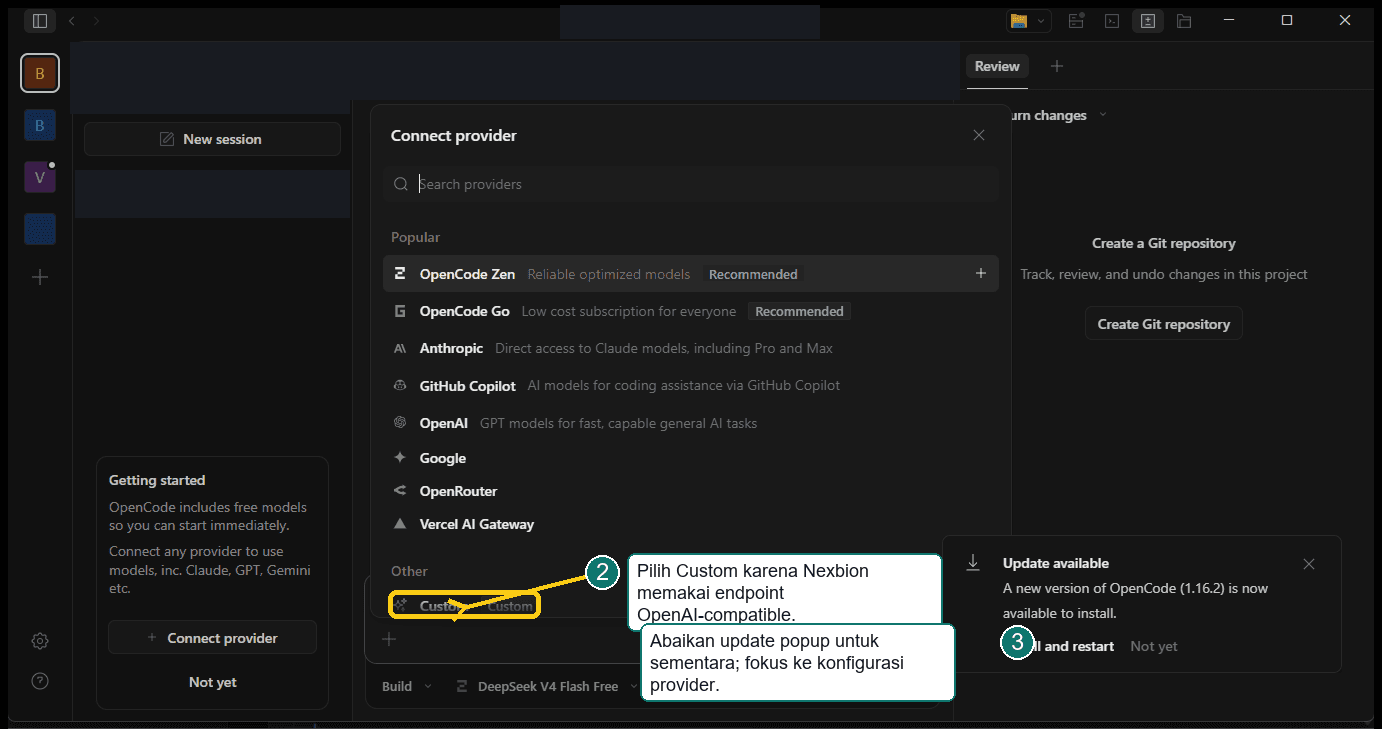This screenshot has width=1382, height=729.
Task: Add a new project with plus icon
Action: [40, 277]
